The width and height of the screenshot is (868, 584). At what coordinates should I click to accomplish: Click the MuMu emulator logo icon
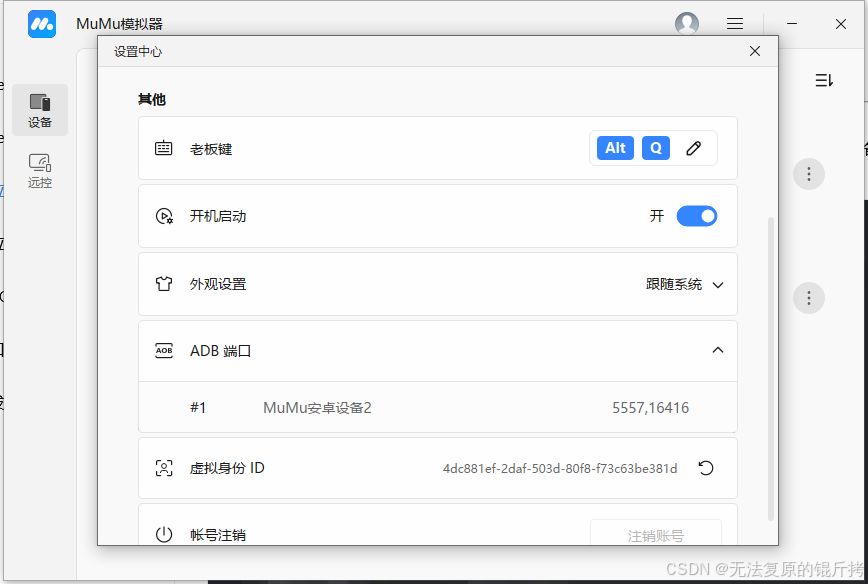coord(42,24)
